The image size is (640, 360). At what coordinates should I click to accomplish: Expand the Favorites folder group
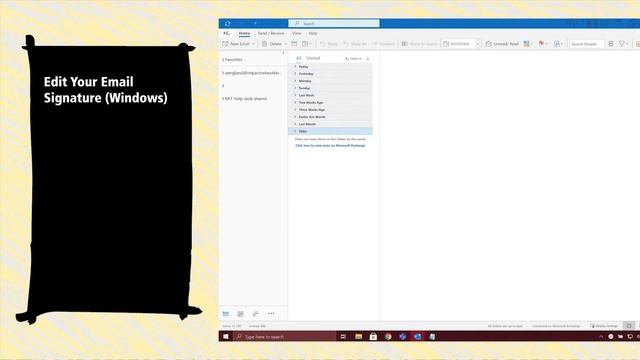[223, 60]
